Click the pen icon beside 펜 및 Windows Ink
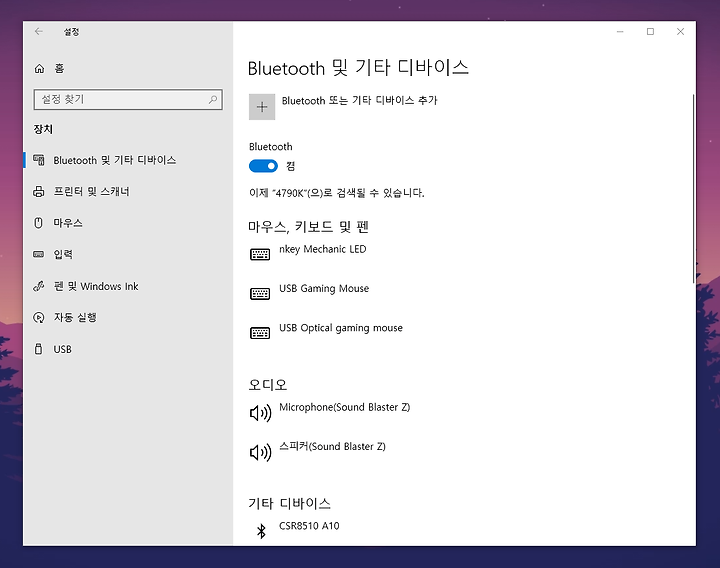Screen dimensions: 720x568 click(x=39, y=286)
